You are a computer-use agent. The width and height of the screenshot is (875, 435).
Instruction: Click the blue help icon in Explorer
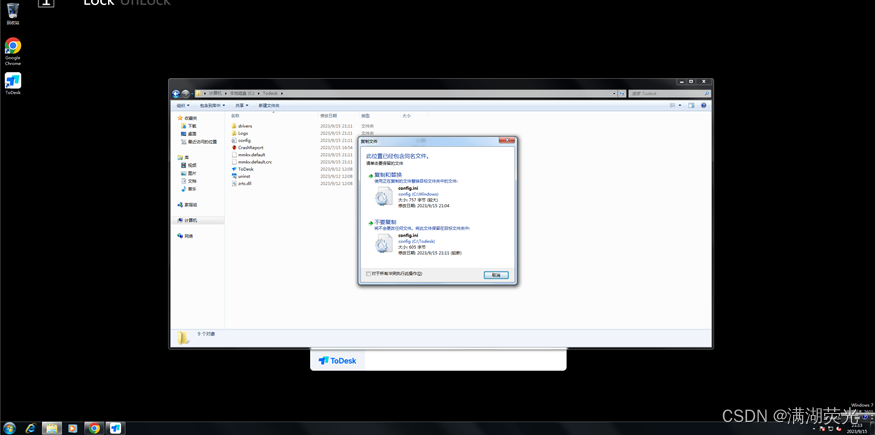coord(704,105)
